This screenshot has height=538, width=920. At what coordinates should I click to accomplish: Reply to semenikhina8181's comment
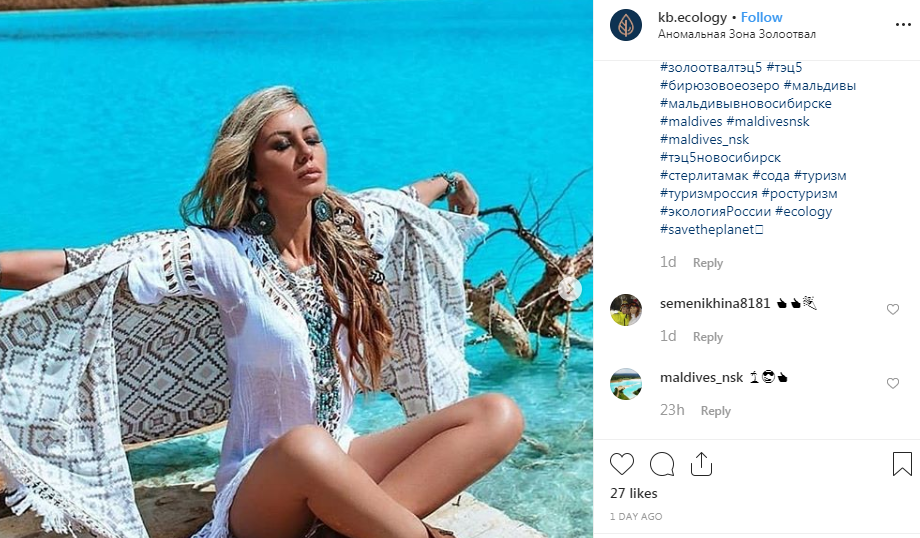tap(708, 337)
